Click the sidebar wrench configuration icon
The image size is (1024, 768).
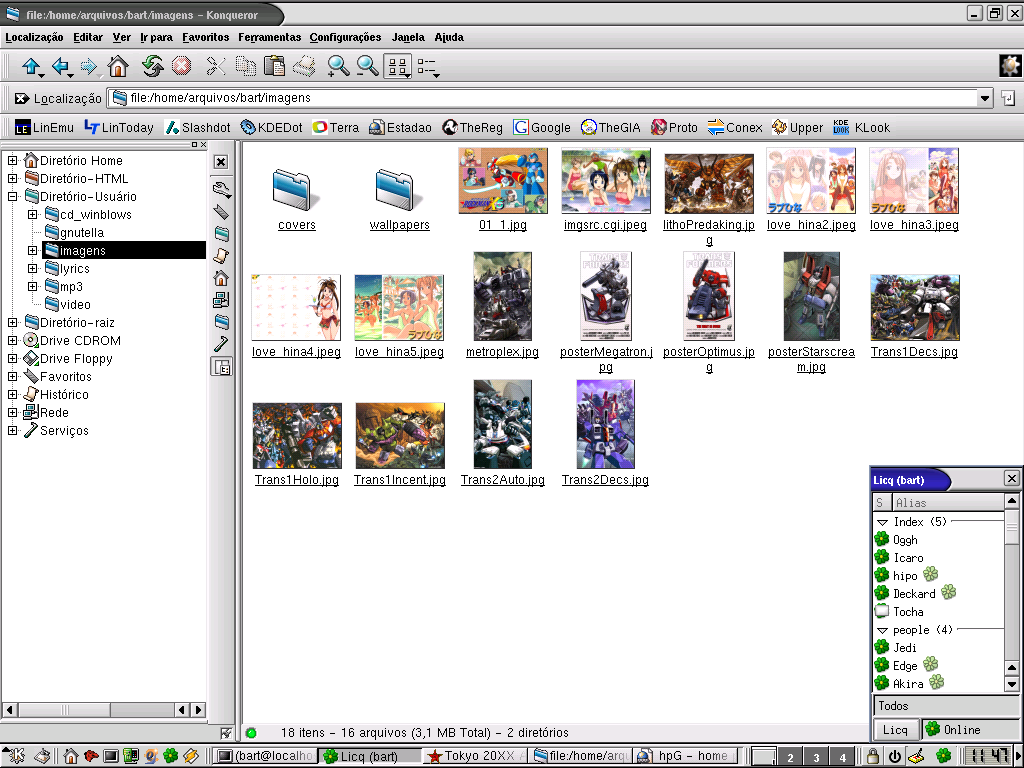point(221,189)
